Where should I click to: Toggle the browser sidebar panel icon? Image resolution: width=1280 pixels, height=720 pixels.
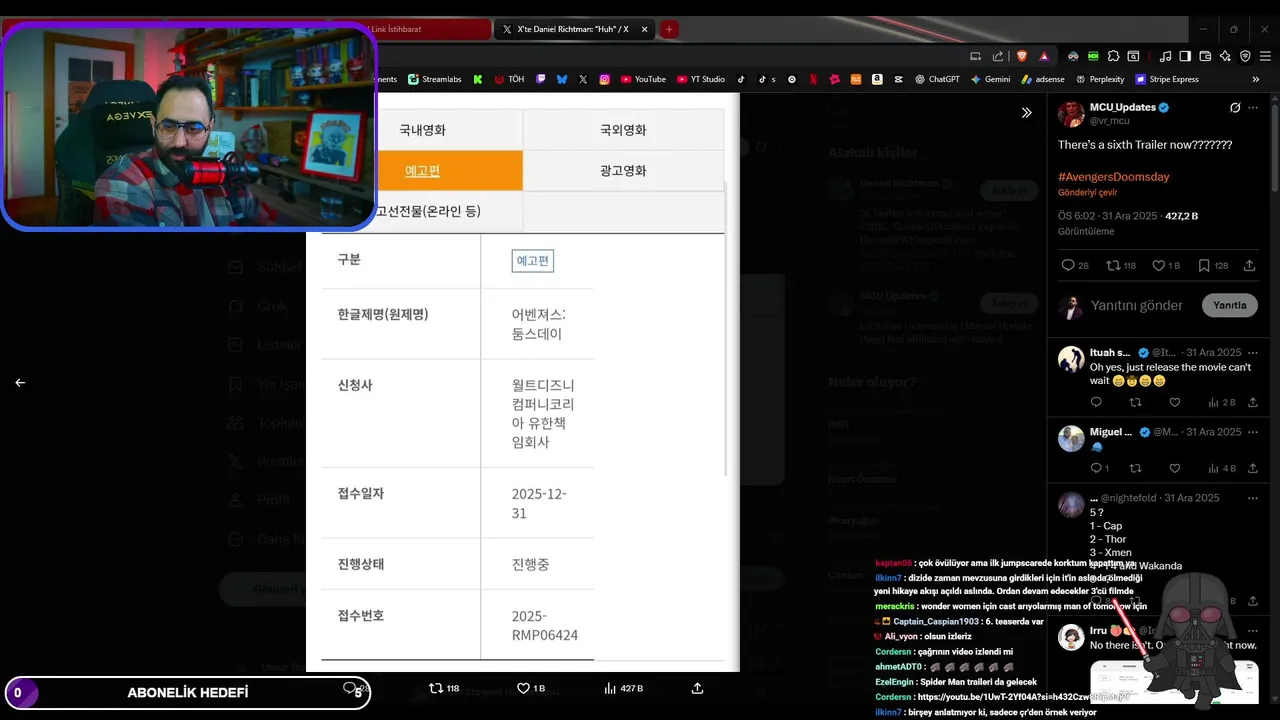pyautogui.click(x=1185, y=56)
